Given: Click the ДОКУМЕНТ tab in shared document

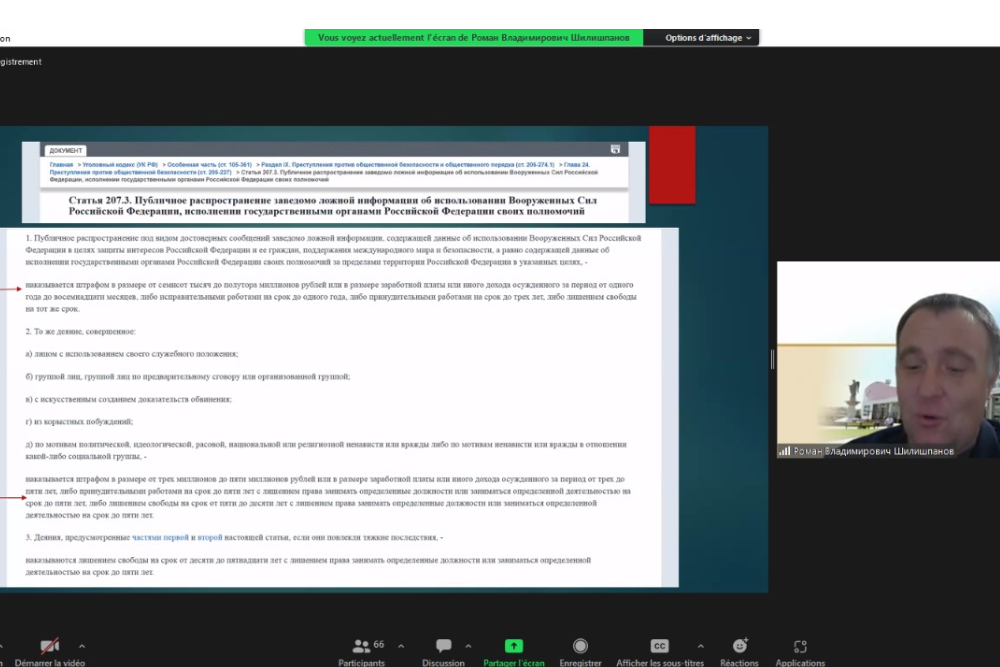Looking at the screenshot, I should 66,151.
